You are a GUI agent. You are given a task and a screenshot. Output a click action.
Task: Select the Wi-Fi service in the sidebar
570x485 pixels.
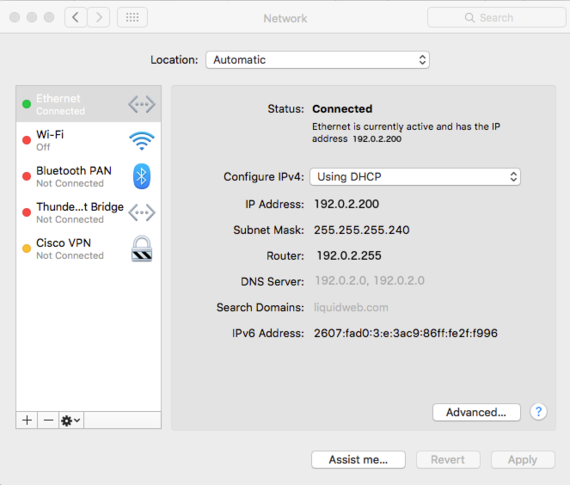tap(89, 140)
